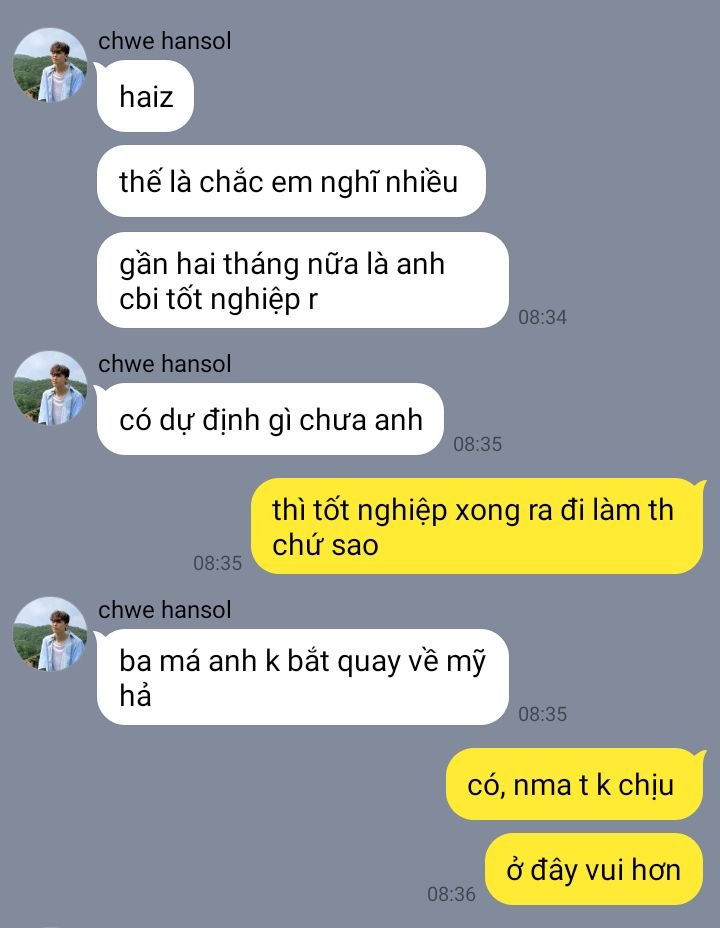
Task: Select message 'thế là chắc em nghĩ nhiều'
Action: coord(291,181)
